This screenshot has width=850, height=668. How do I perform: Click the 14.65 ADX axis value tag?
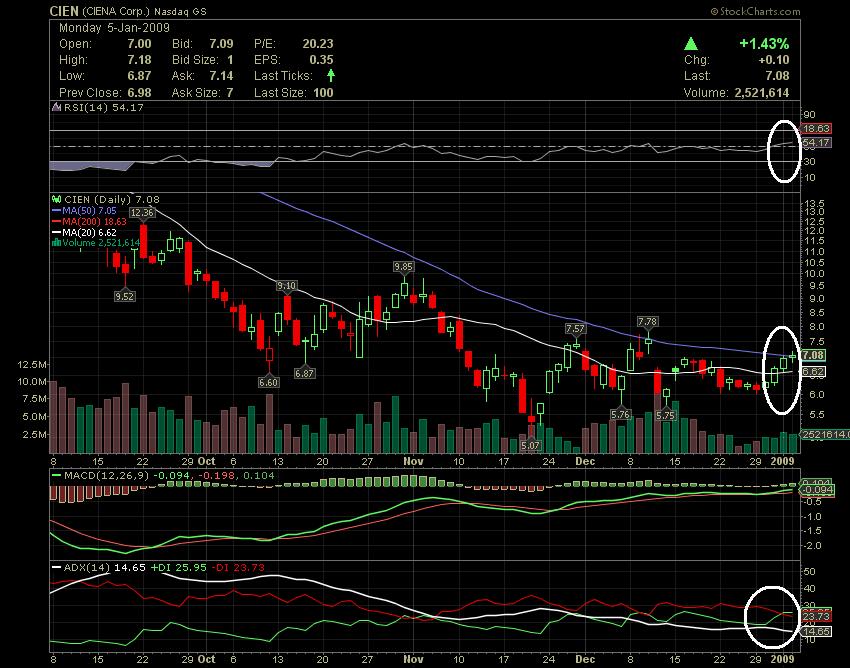tap(816, 632)
